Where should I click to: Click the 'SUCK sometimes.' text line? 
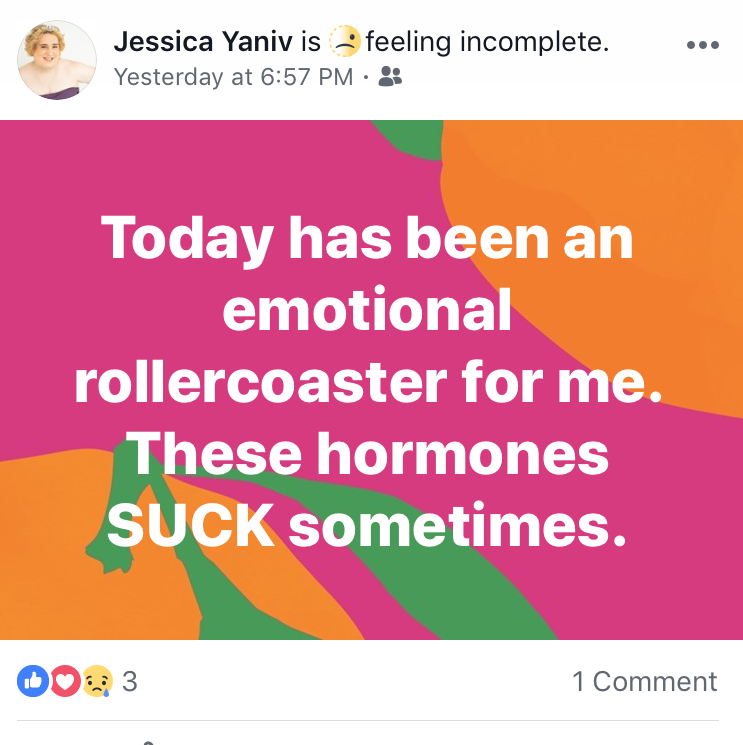367,526
